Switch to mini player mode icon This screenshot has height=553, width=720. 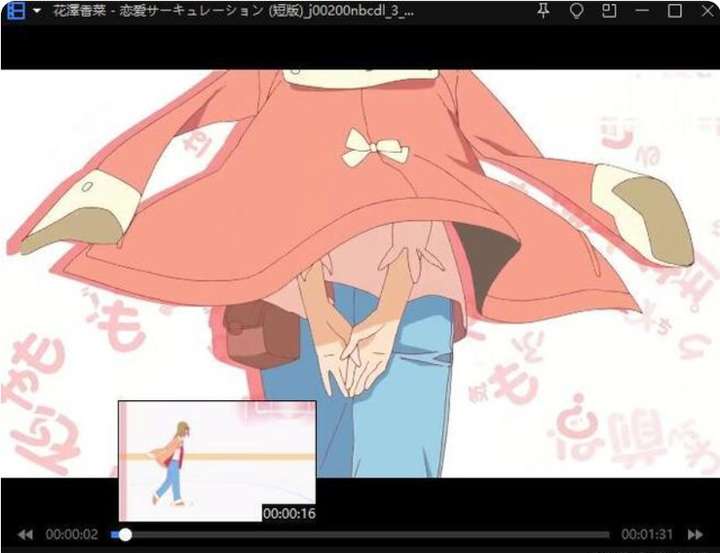(609, 11)
